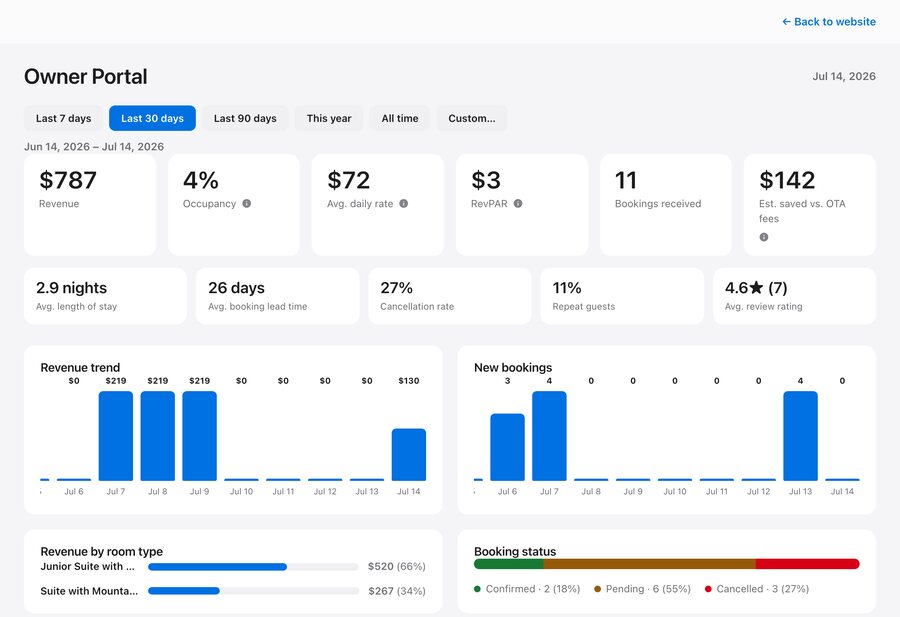Click the '$3' RevPAR value
This screenshot has height=617, width=900.
coord(486,180)
